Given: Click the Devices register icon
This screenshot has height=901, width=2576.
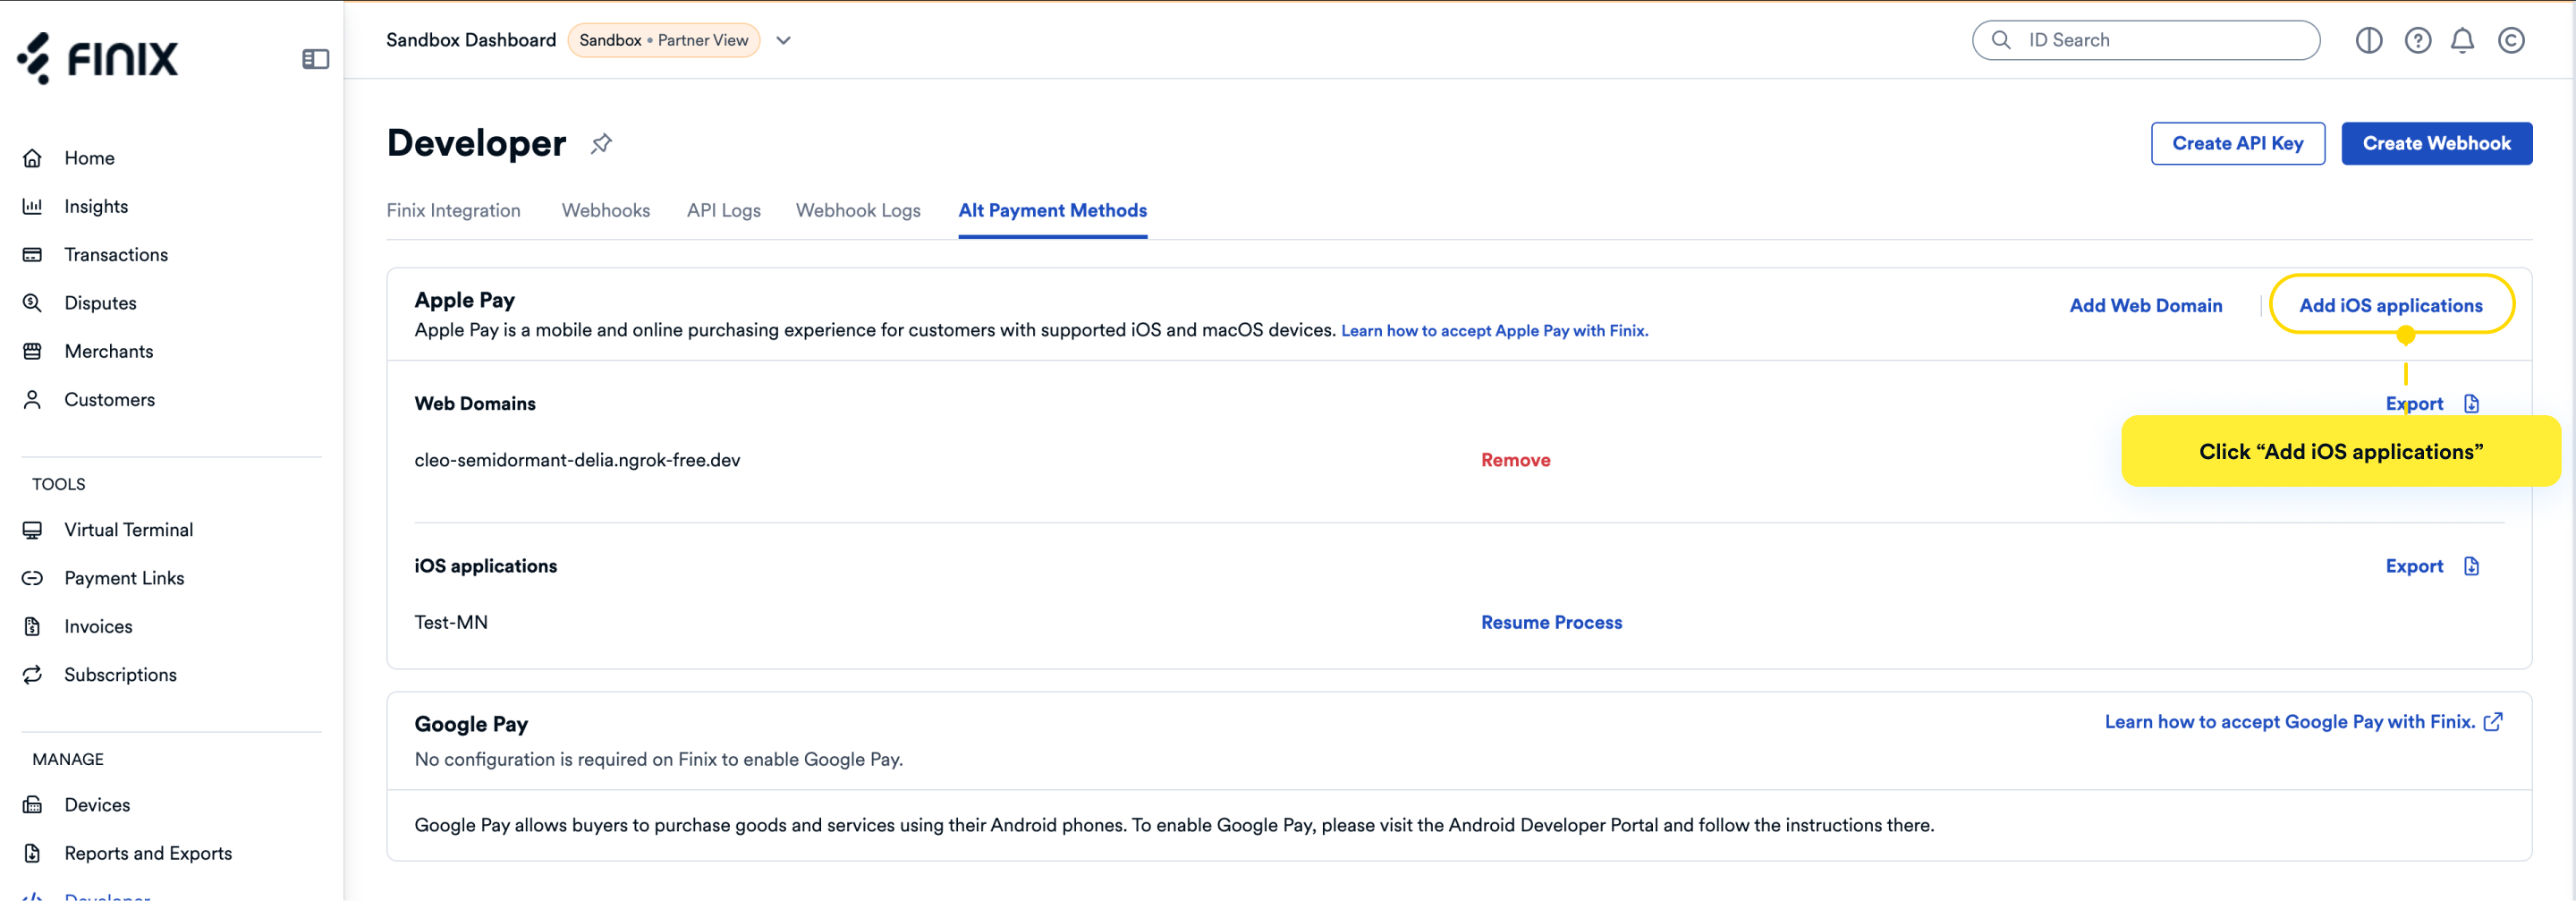Looking at the screenshot, I should tap(32, 805).
